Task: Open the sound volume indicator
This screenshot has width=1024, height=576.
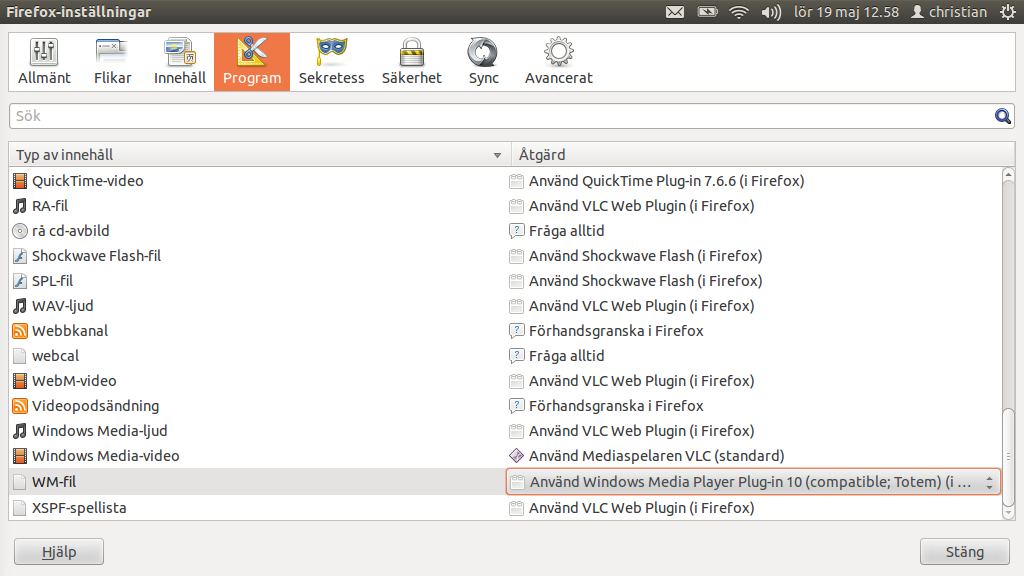Action: point(771,12)
